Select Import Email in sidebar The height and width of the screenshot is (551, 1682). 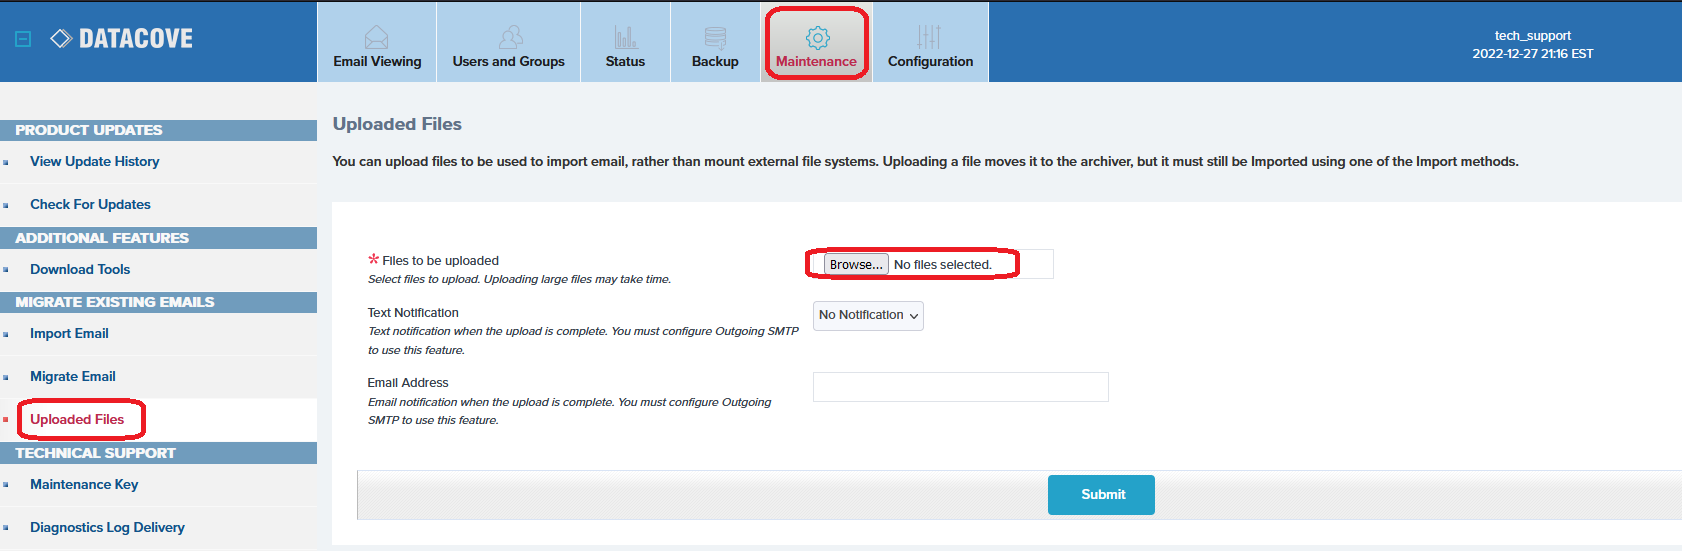coord(69,334)
